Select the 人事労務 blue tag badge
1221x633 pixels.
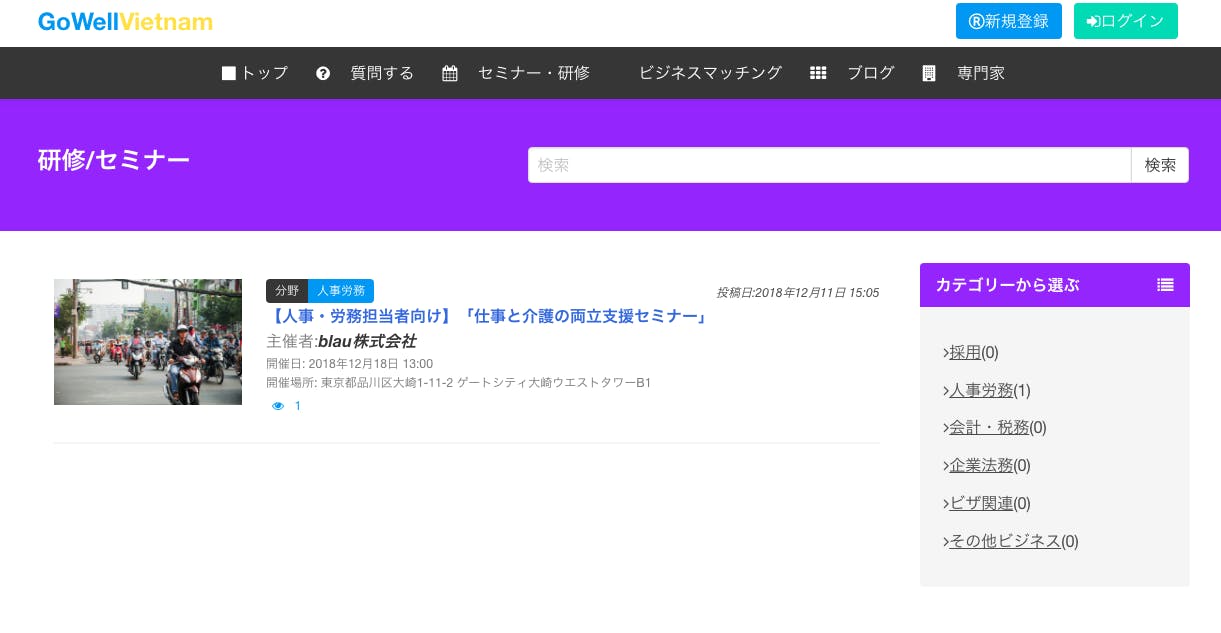coord(340,291)
